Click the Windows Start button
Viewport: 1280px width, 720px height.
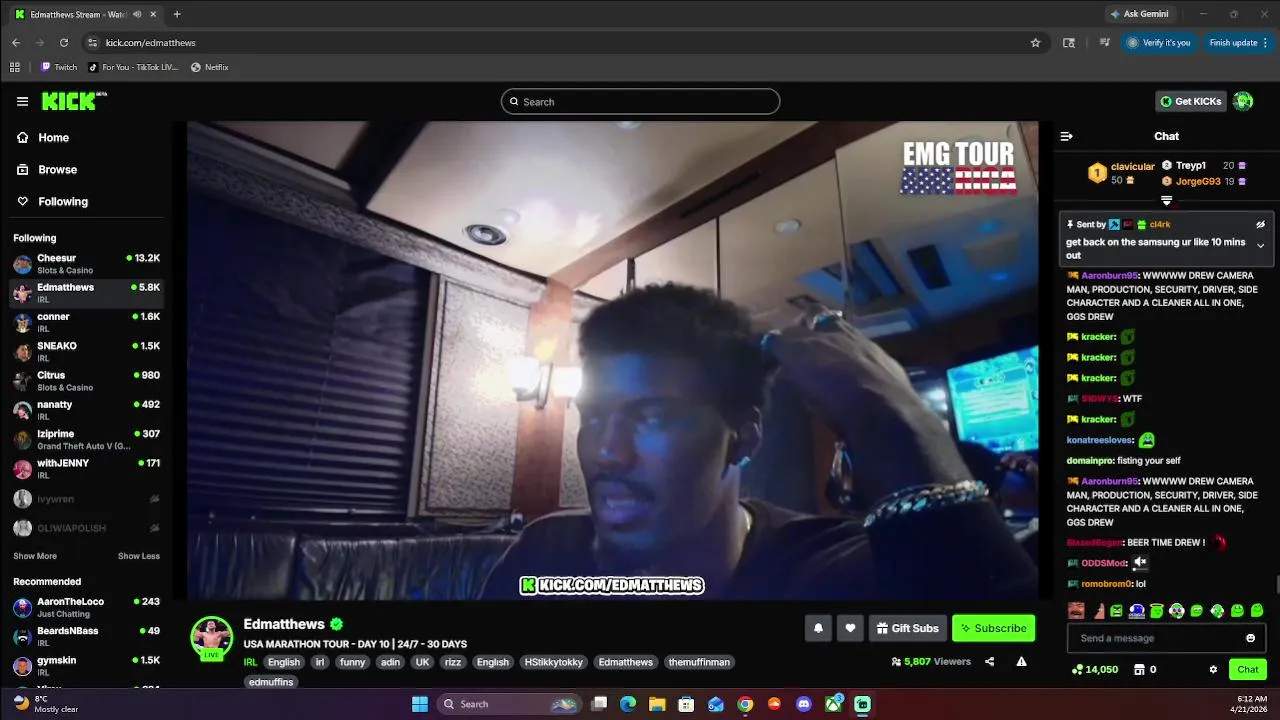420,704
